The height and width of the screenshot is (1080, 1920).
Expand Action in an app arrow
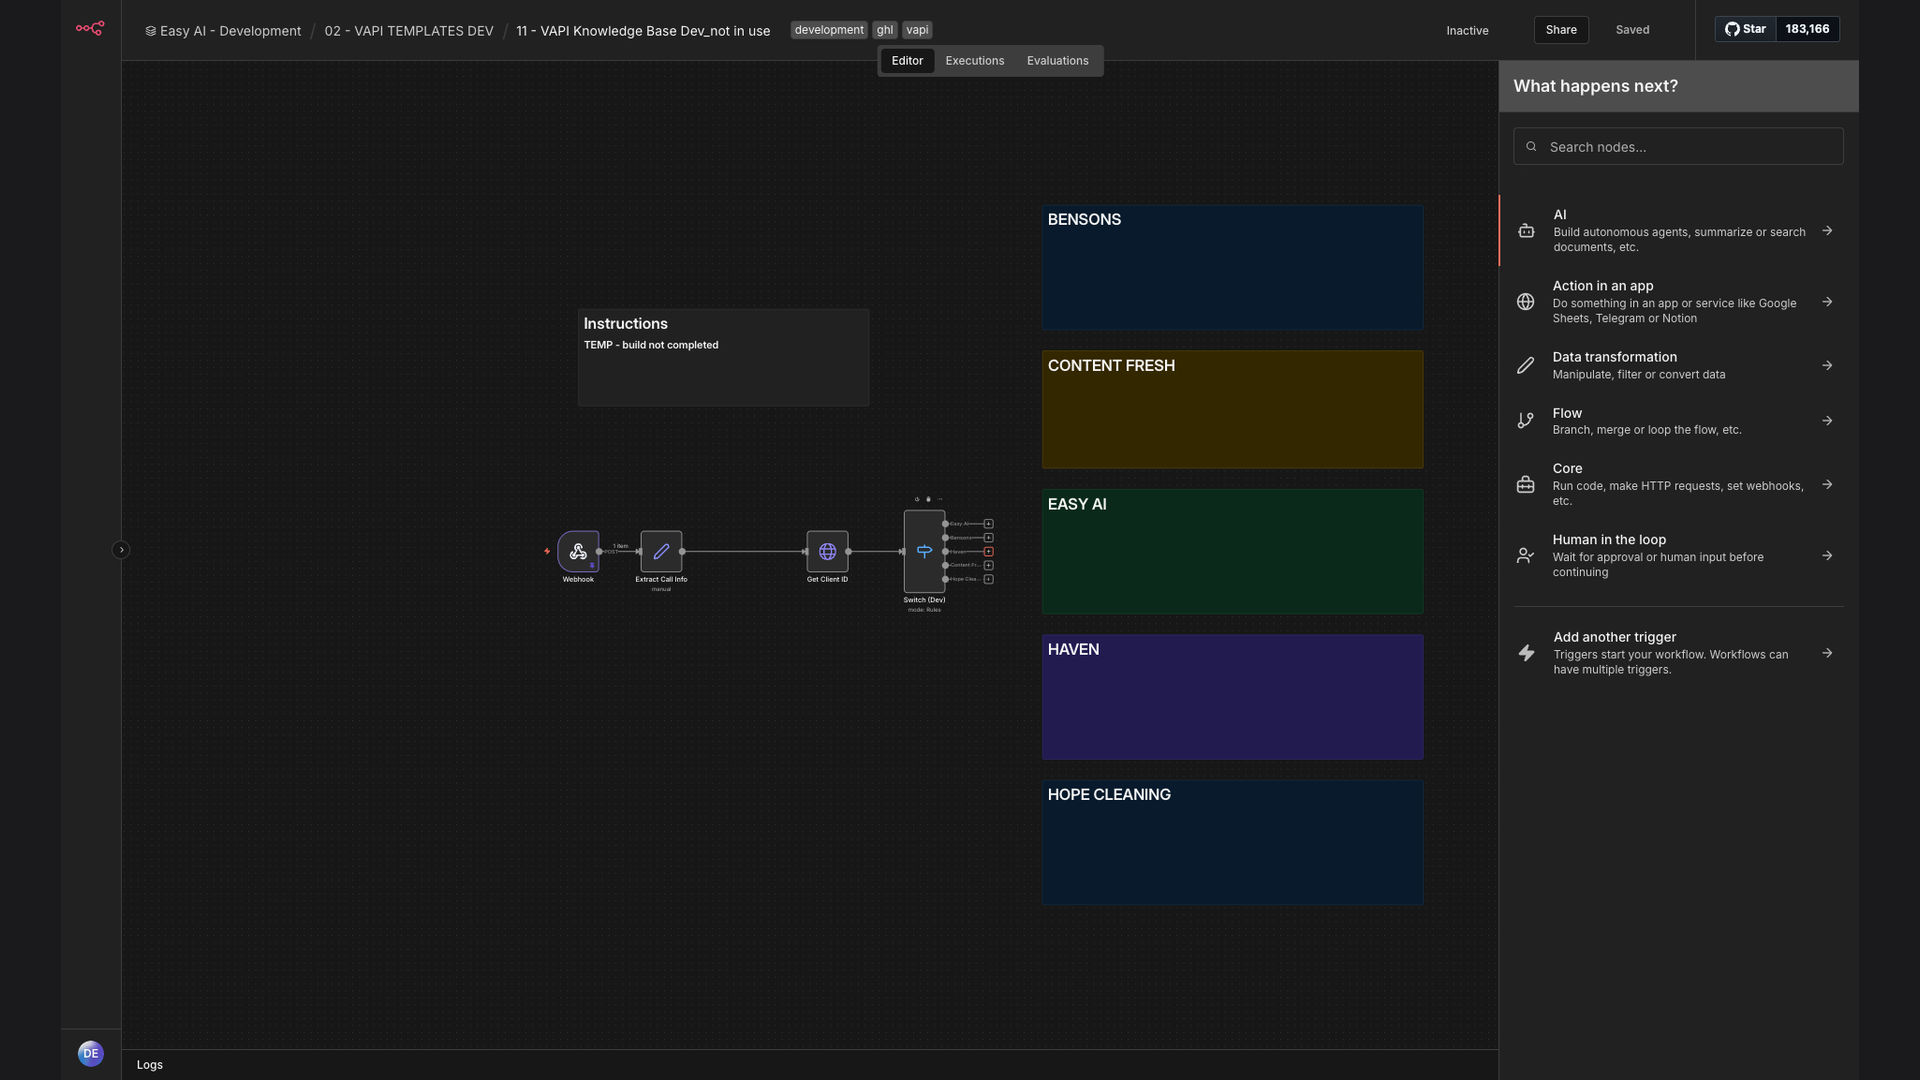pyautogui.click(x=1827, y=302)
